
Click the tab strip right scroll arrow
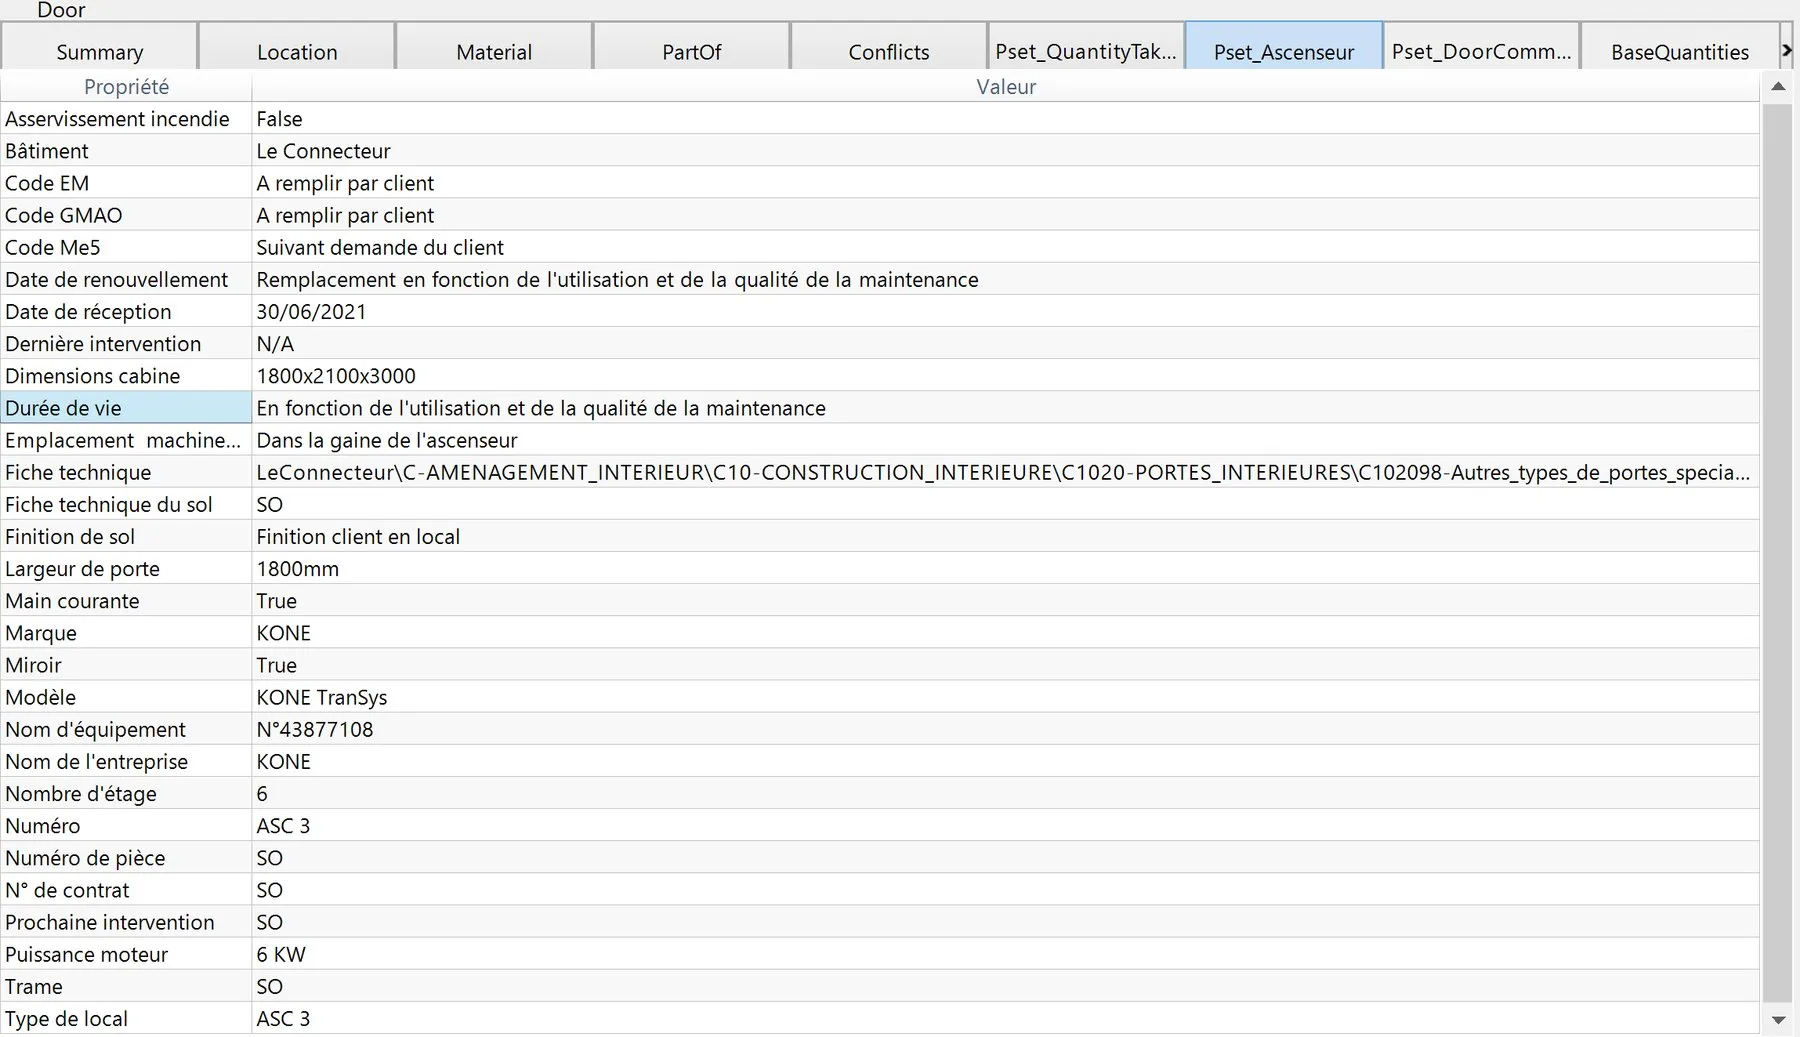[x=1786, y=50]
